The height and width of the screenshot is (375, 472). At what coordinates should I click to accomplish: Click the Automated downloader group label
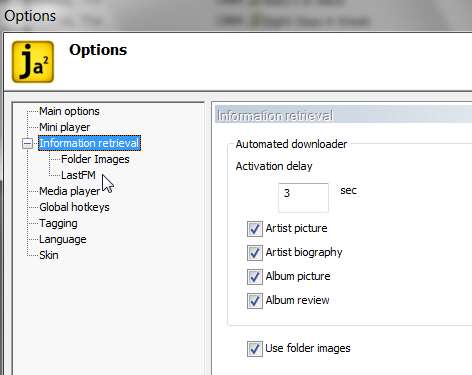(291, 144)
